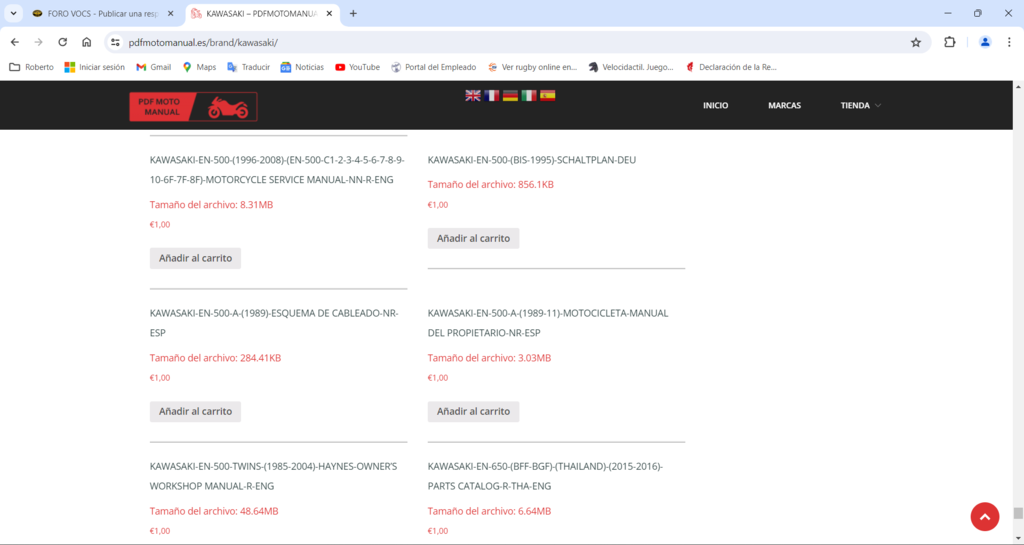
Task: View site information icon in address bar
Action: (x=116, y=42)
